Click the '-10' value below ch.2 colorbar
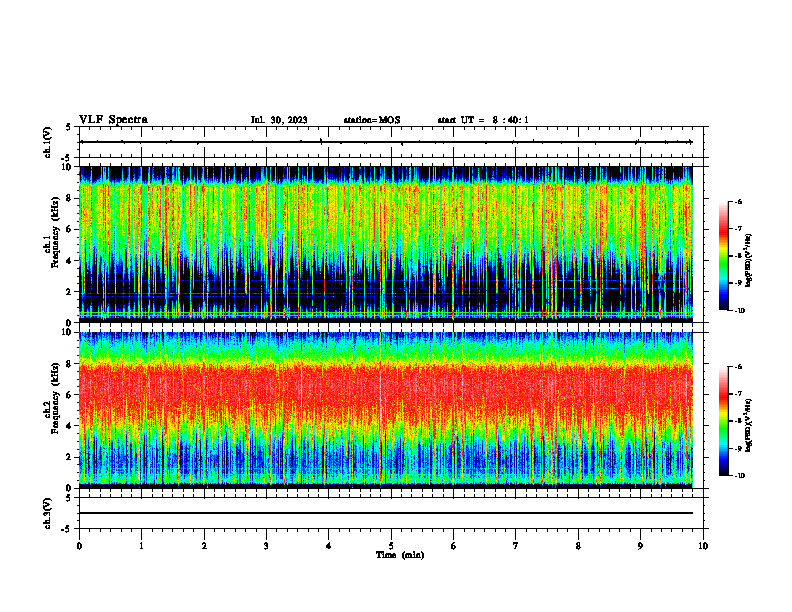 739,476
